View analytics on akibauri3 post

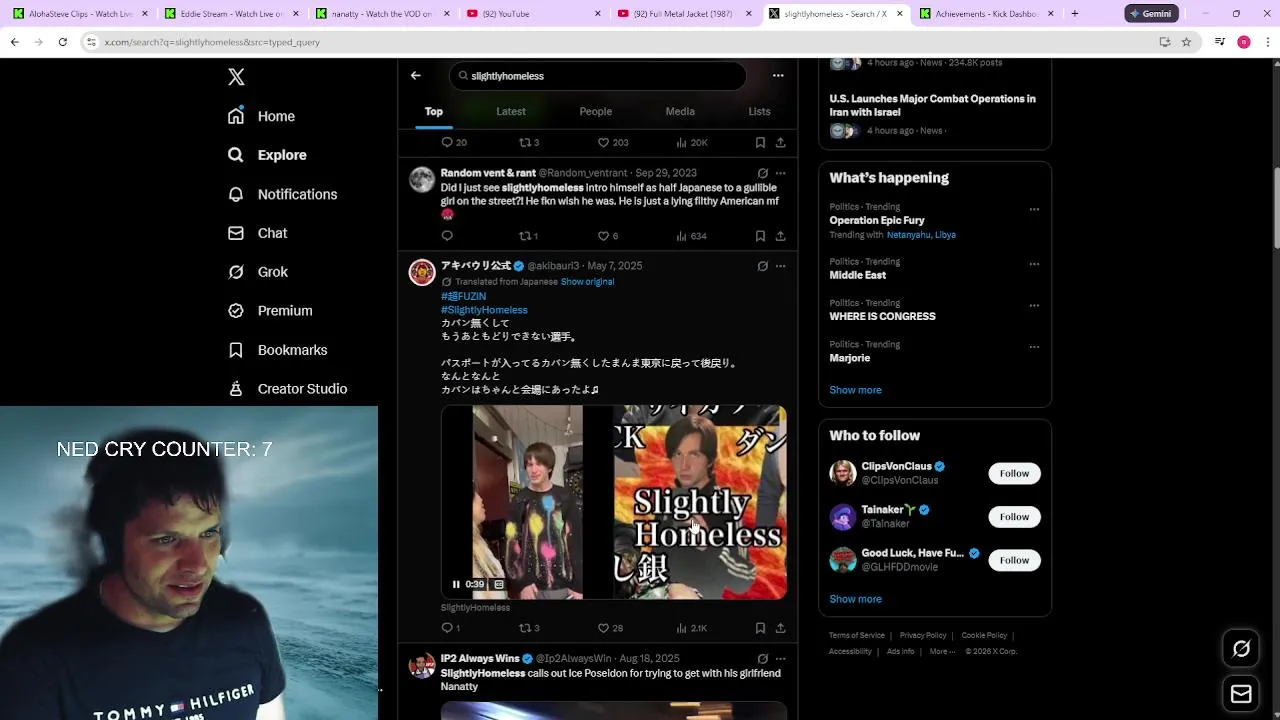coord(691,628)
